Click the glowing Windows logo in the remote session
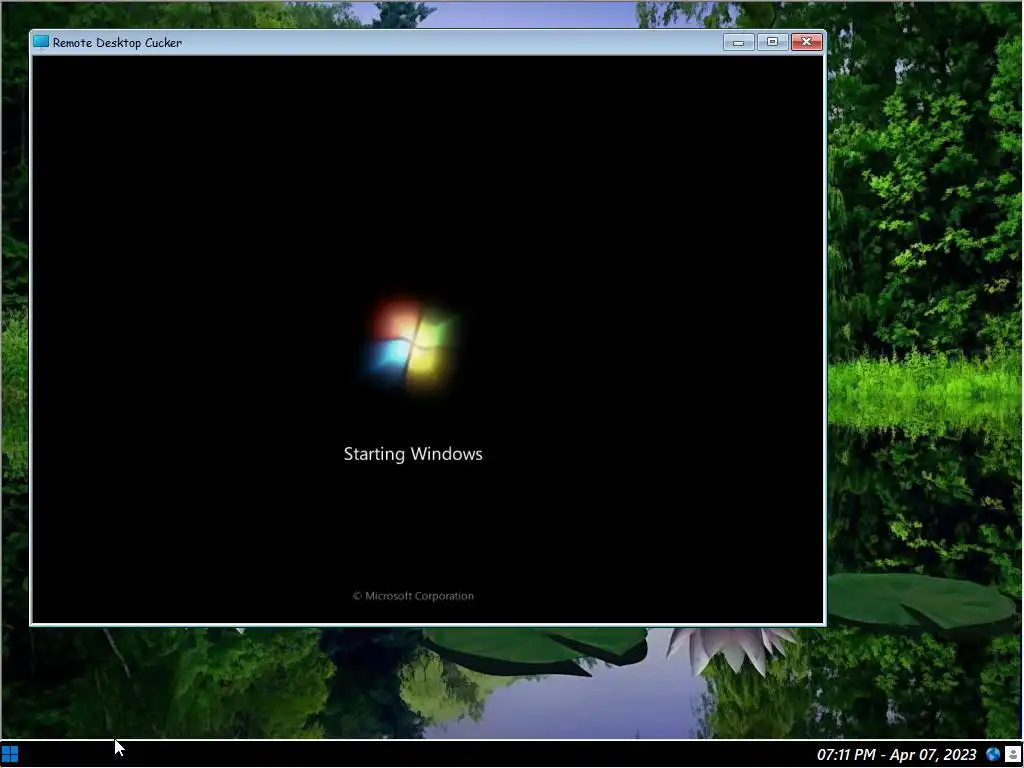Image resolution: width=1024 pixels, height=768 pixels. tap(411, 344)
